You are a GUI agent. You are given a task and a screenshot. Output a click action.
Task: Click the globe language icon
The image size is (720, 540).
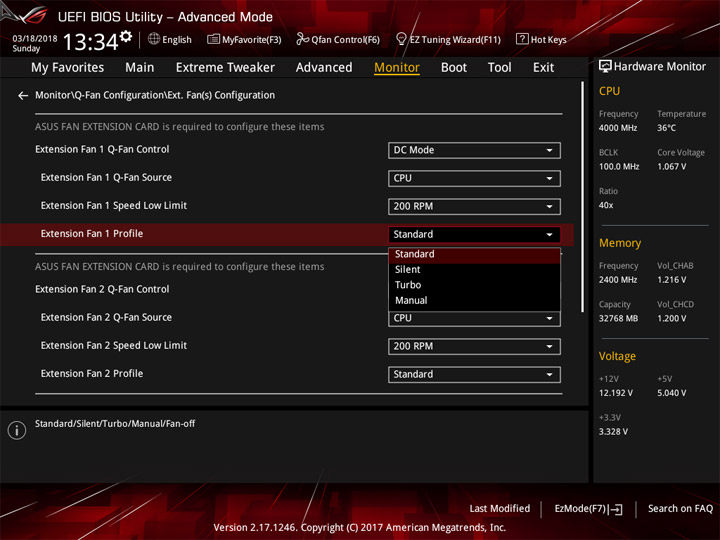[x=154, y=39]
